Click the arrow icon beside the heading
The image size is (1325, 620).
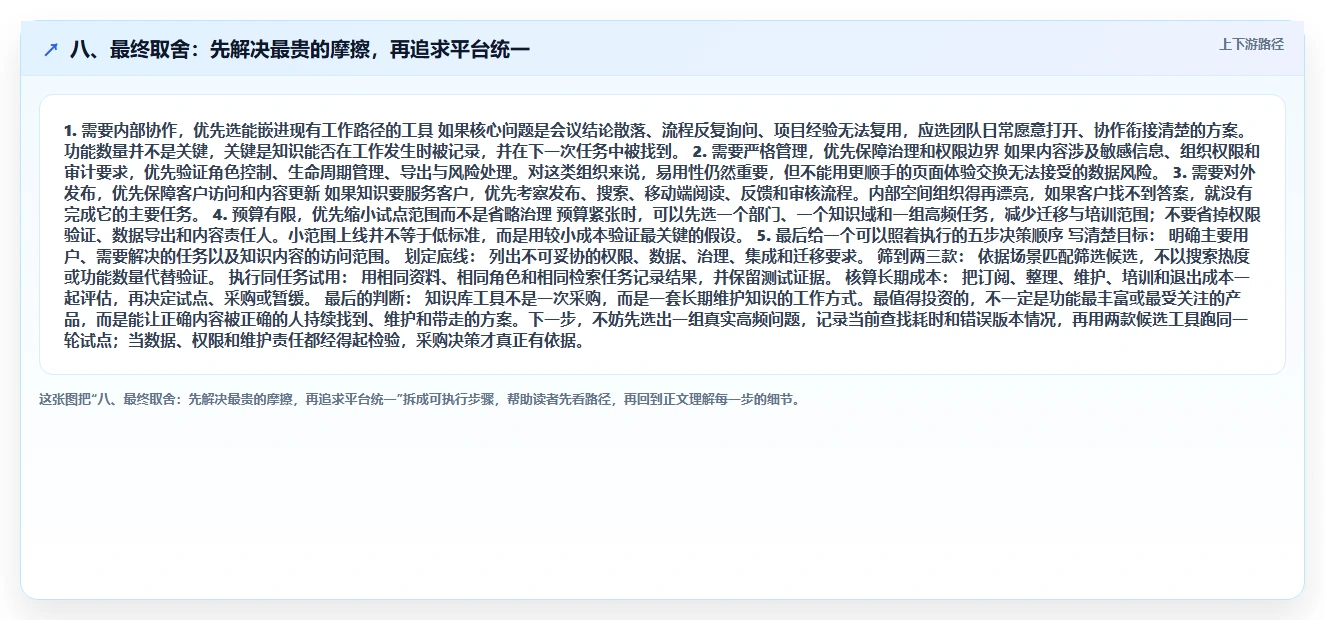51,49
